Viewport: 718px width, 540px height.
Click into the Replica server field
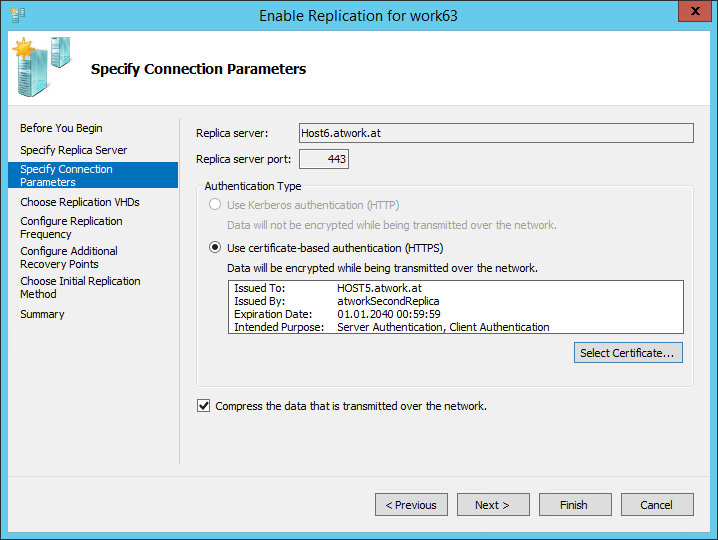496,133
